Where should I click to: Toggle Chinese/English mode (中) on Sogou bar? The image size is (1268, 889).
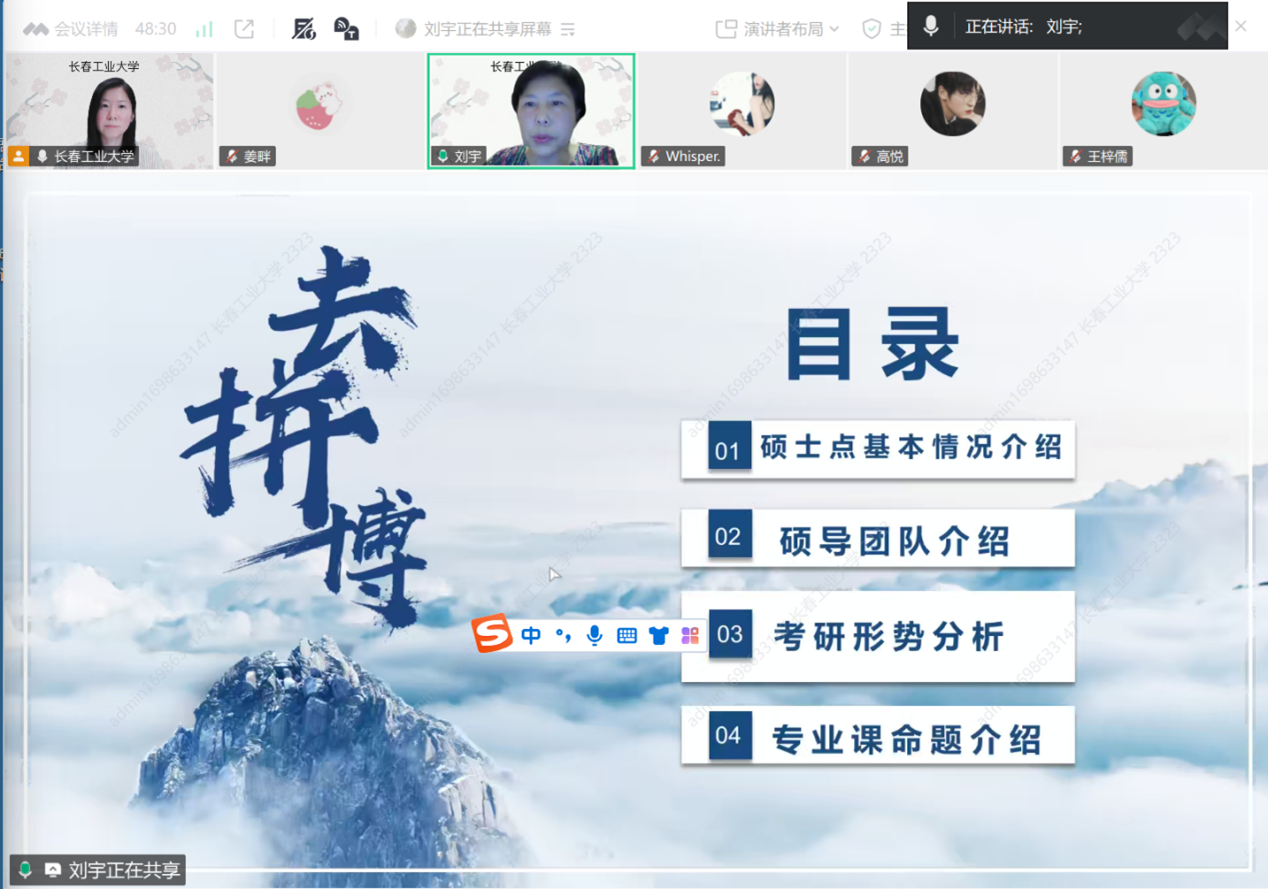531,635
